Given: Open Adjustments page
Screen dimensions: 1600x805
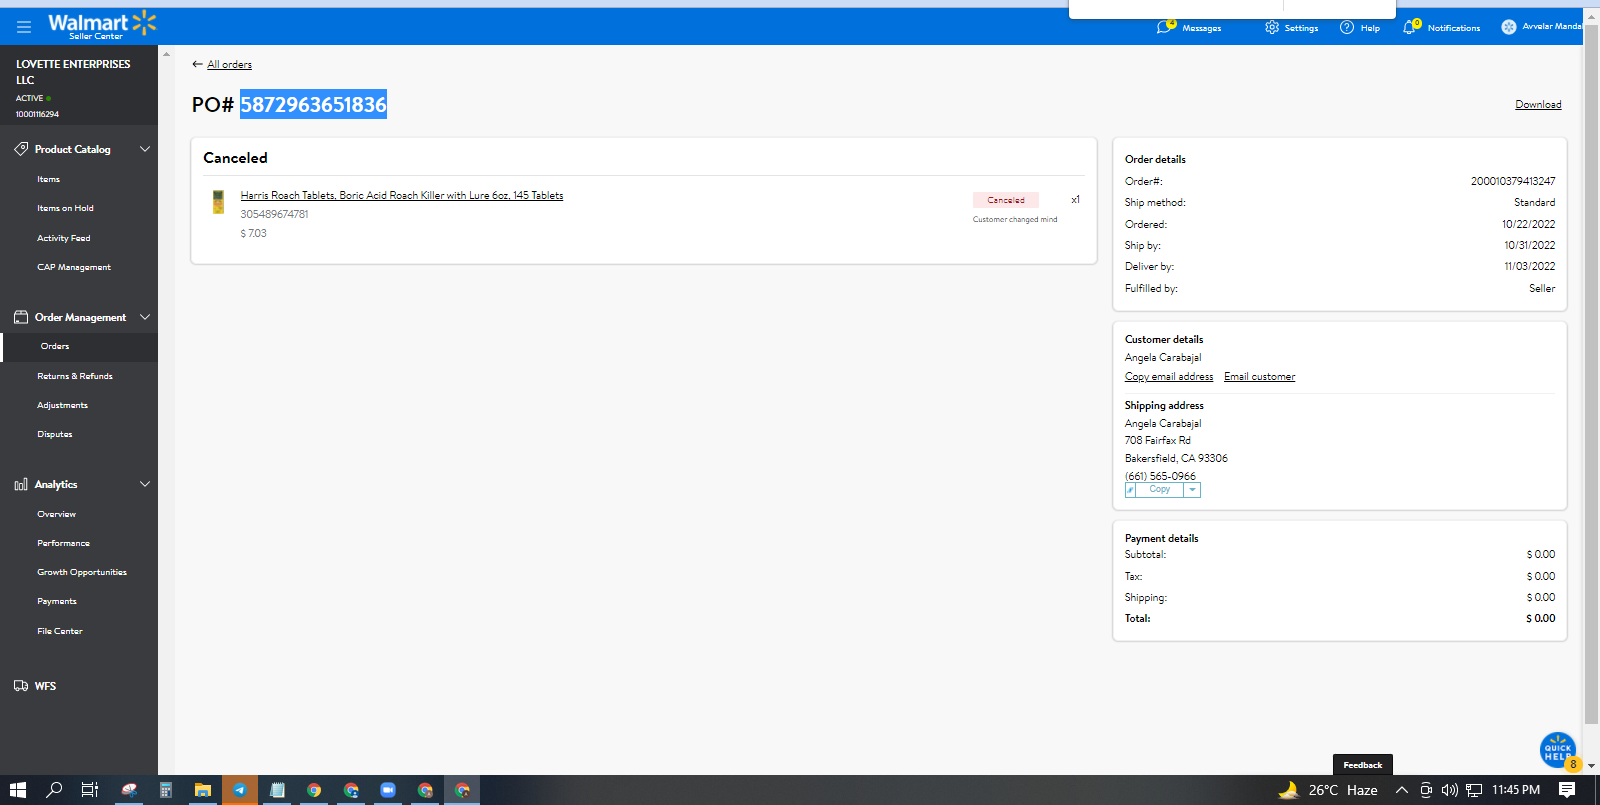Looking at the screenshot, I should (62, 405).
